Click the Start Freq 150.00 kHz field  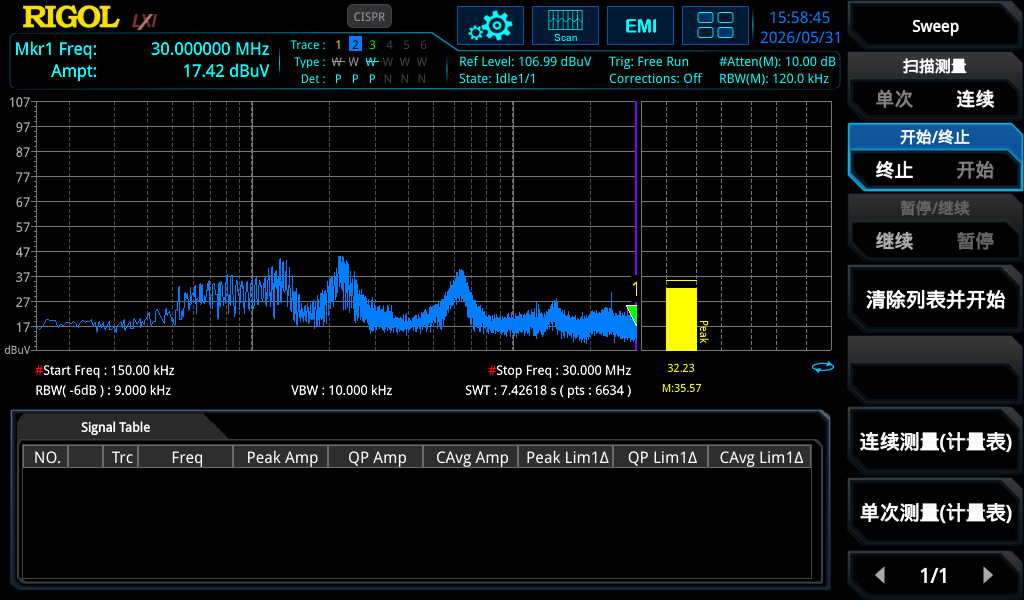click(x=104, y=370)
